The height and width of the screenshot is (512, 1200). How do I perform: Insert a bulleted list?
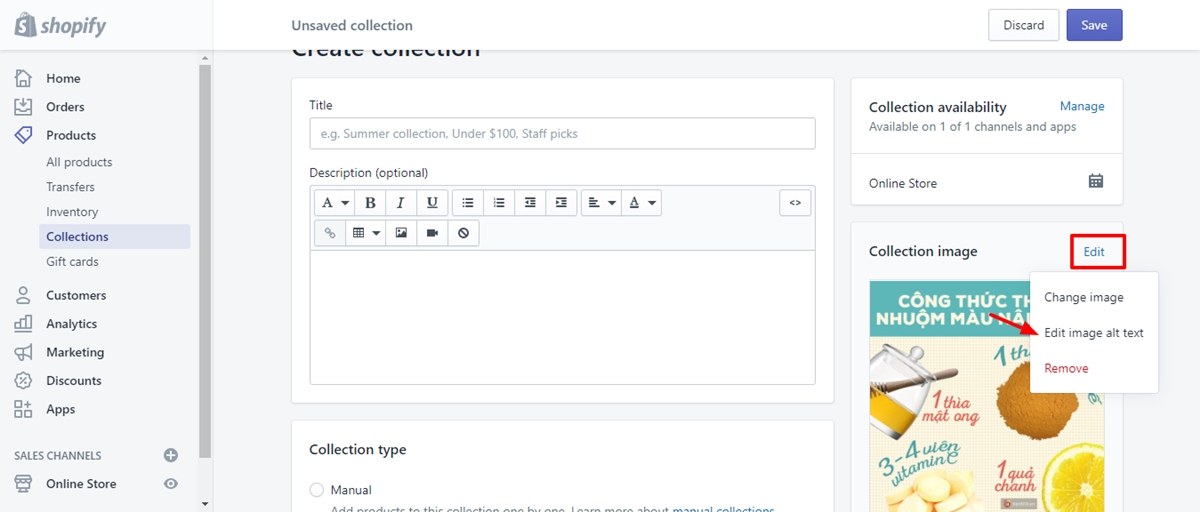(x=467, y=203)
